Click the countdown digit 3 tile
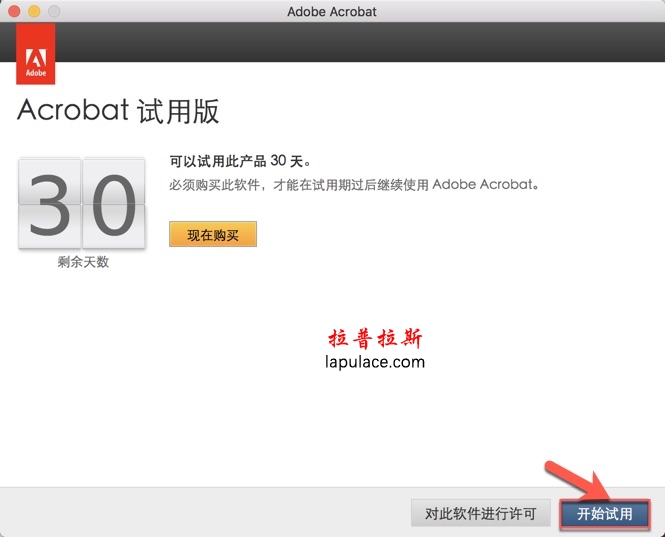 [49, 203]
